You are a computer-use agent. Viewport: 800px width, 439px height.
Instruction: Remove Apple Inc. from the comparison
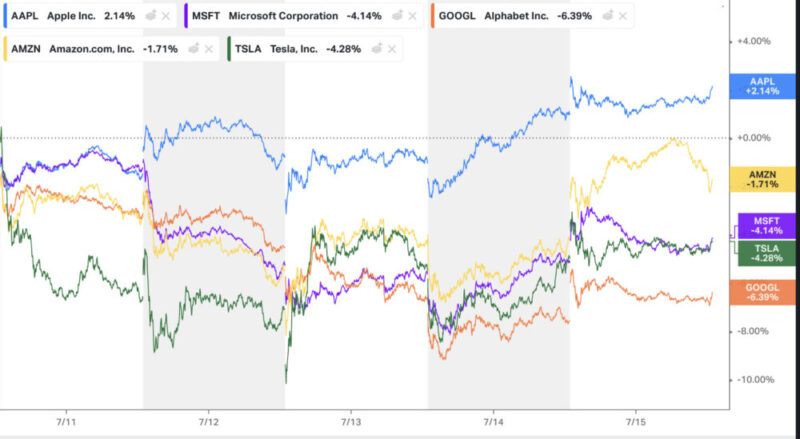(165, 17)
